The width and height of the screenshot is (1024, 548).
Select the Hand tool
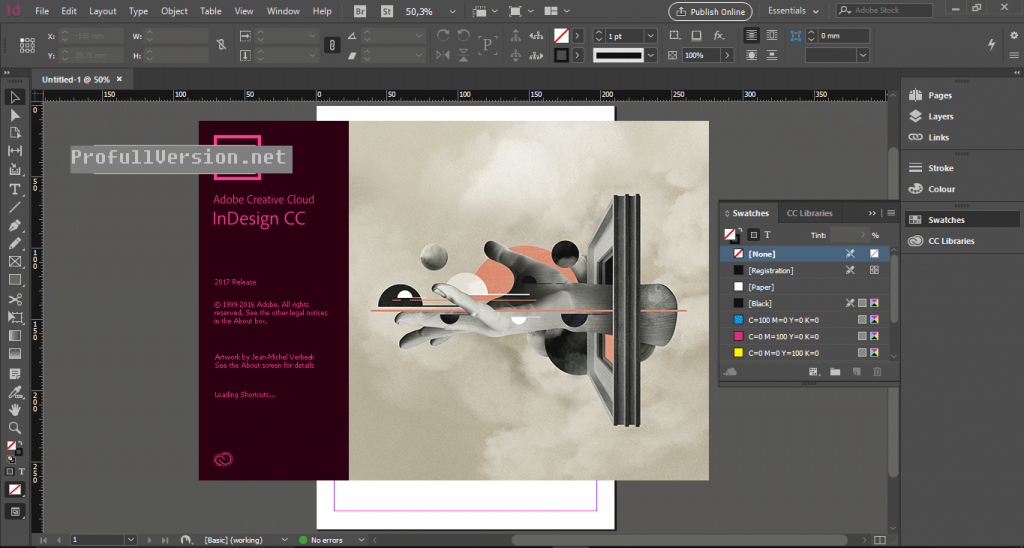coord(14,410)
